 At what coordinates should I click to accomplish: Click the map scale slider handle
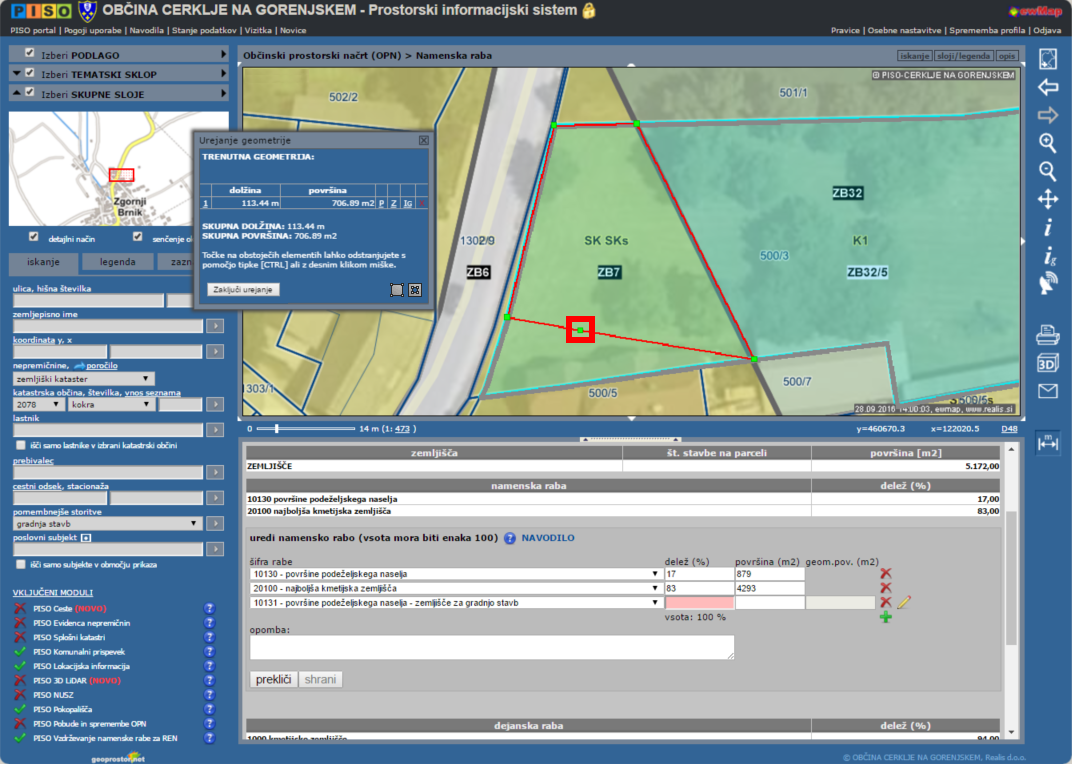click(276, 428)
